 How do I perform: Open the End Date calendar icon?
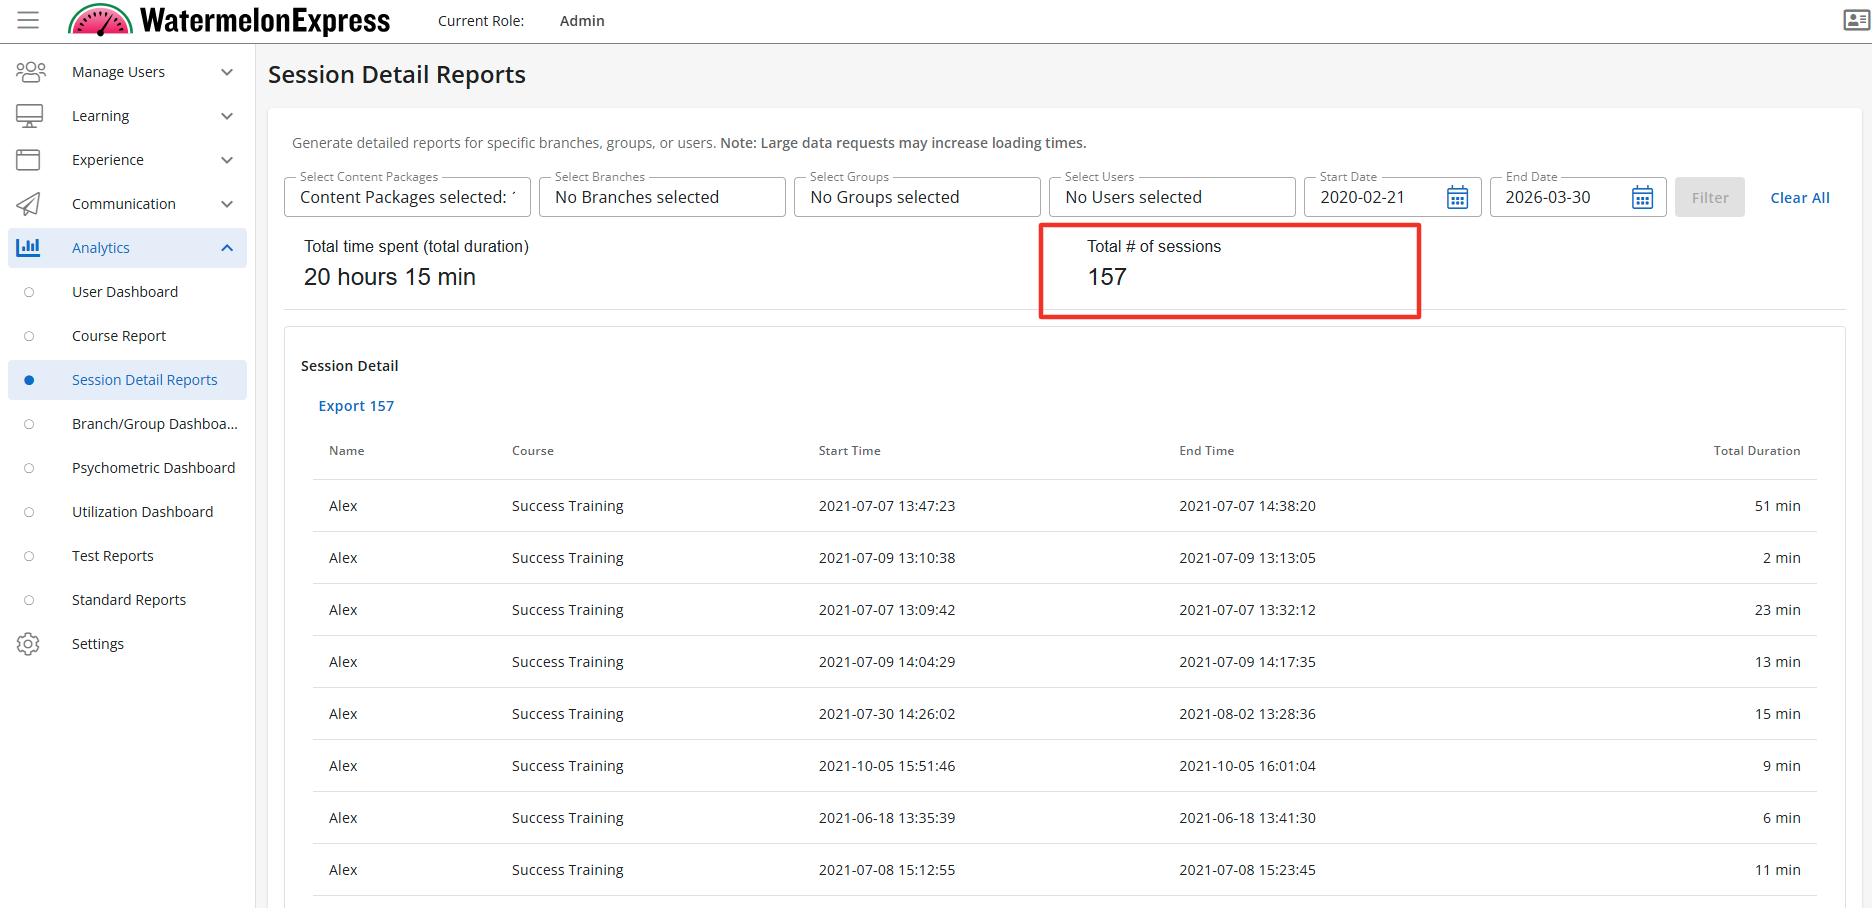(x=1642, y=198)
